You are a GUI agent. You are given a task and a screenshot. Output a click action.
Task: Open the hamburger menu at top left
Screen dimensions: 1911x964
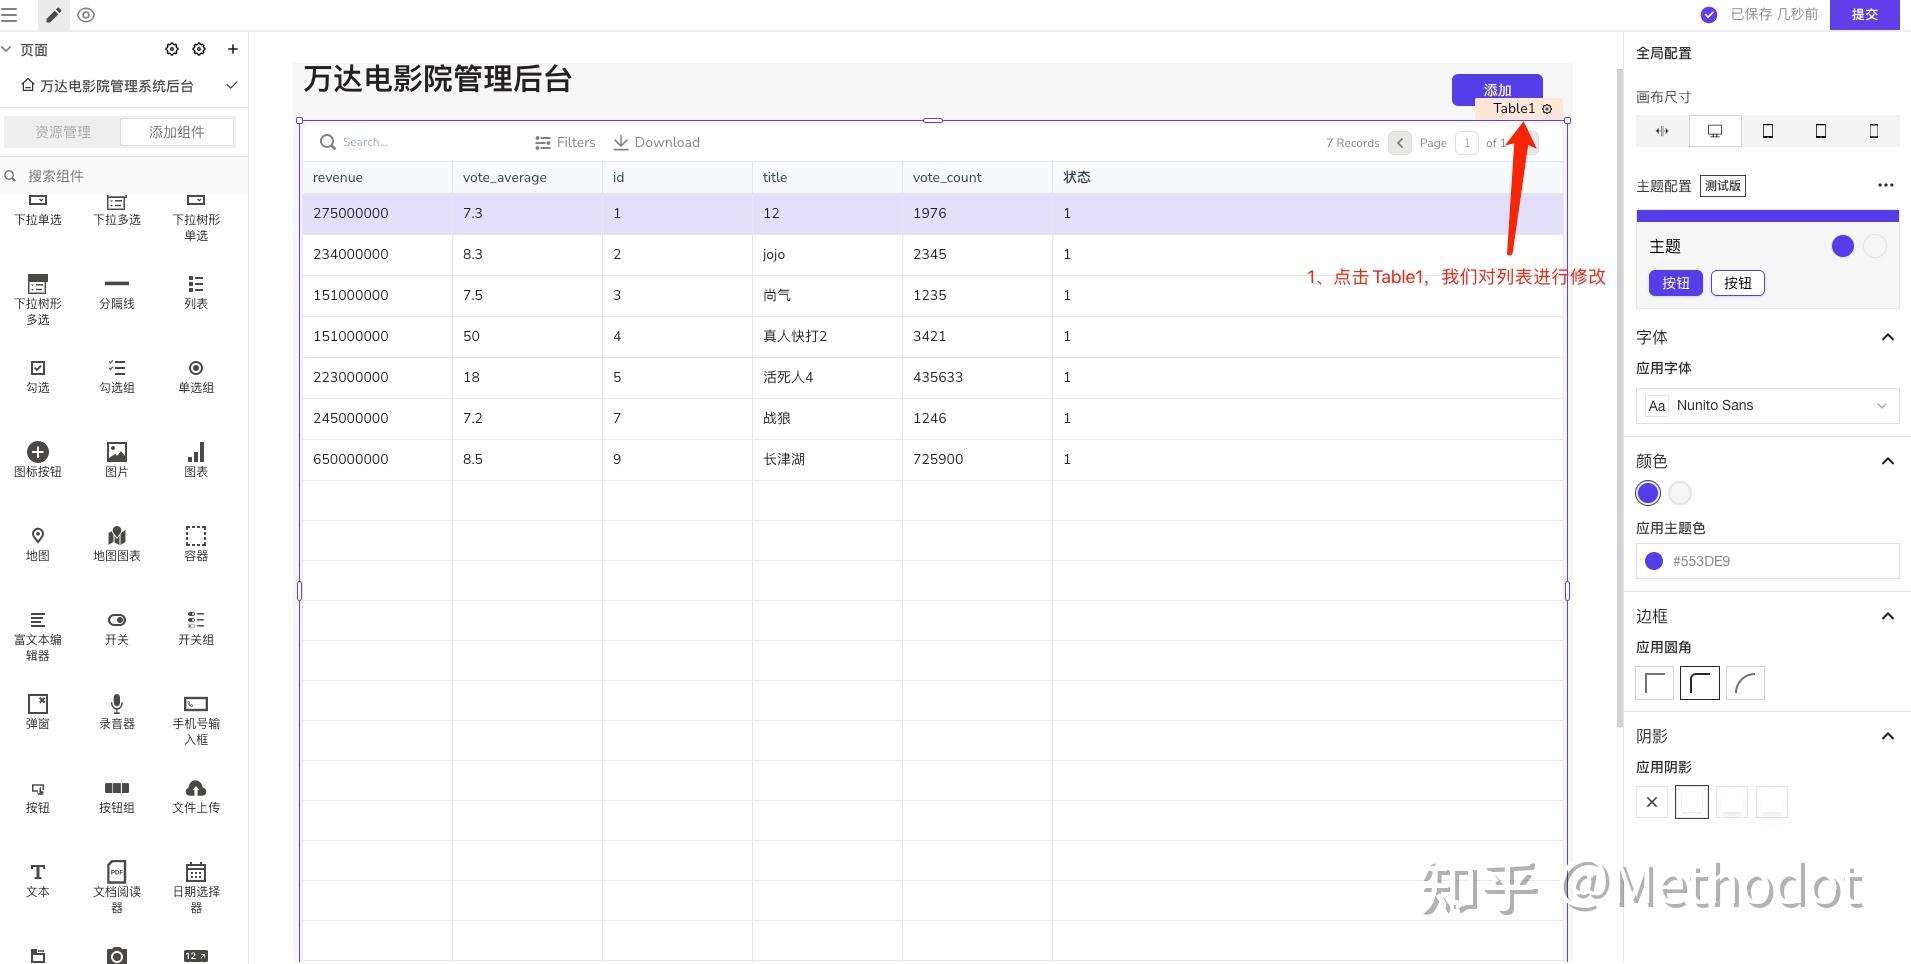coord(9,15)
